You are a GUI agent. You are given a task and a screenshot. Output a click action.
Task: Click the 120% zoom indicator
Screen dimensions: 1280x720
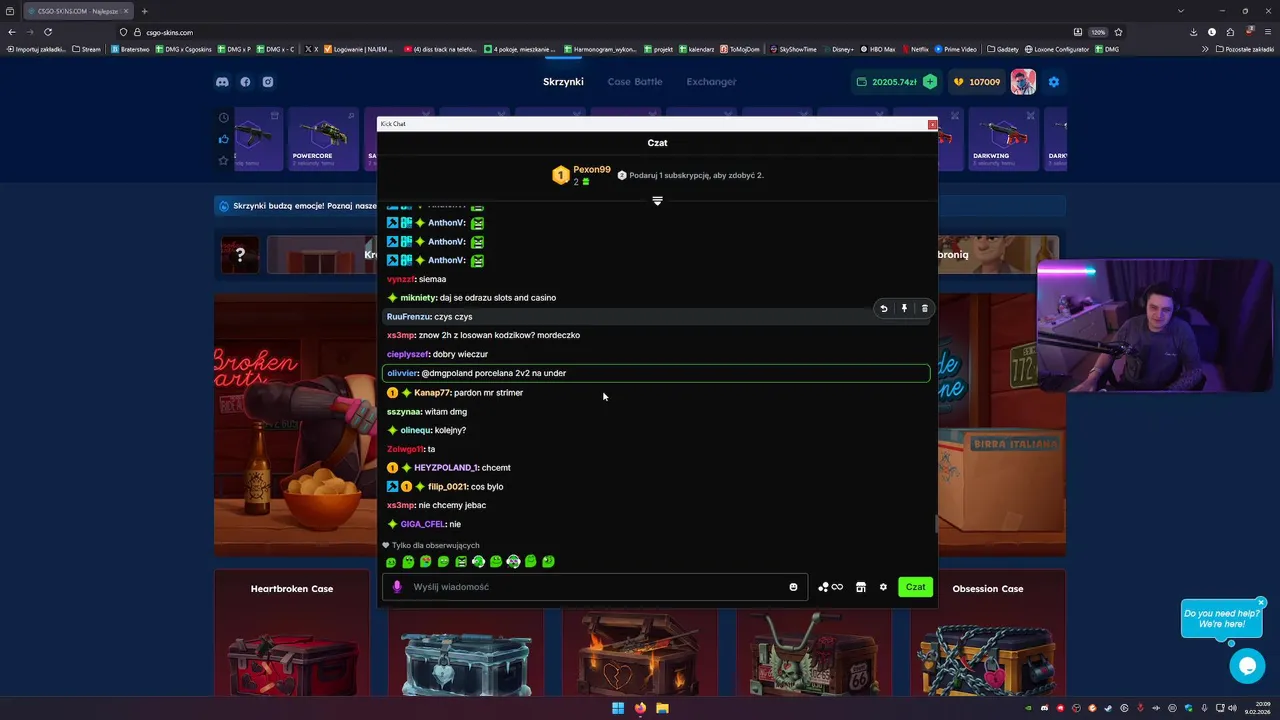(x=1099, y=32)
